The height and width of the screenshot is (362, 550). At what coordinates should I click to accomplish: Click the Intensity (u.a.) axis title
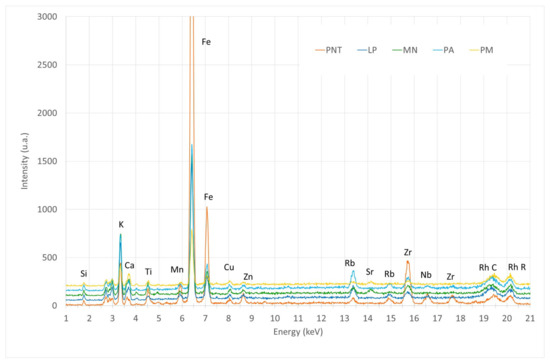click(x=24, y=161)
